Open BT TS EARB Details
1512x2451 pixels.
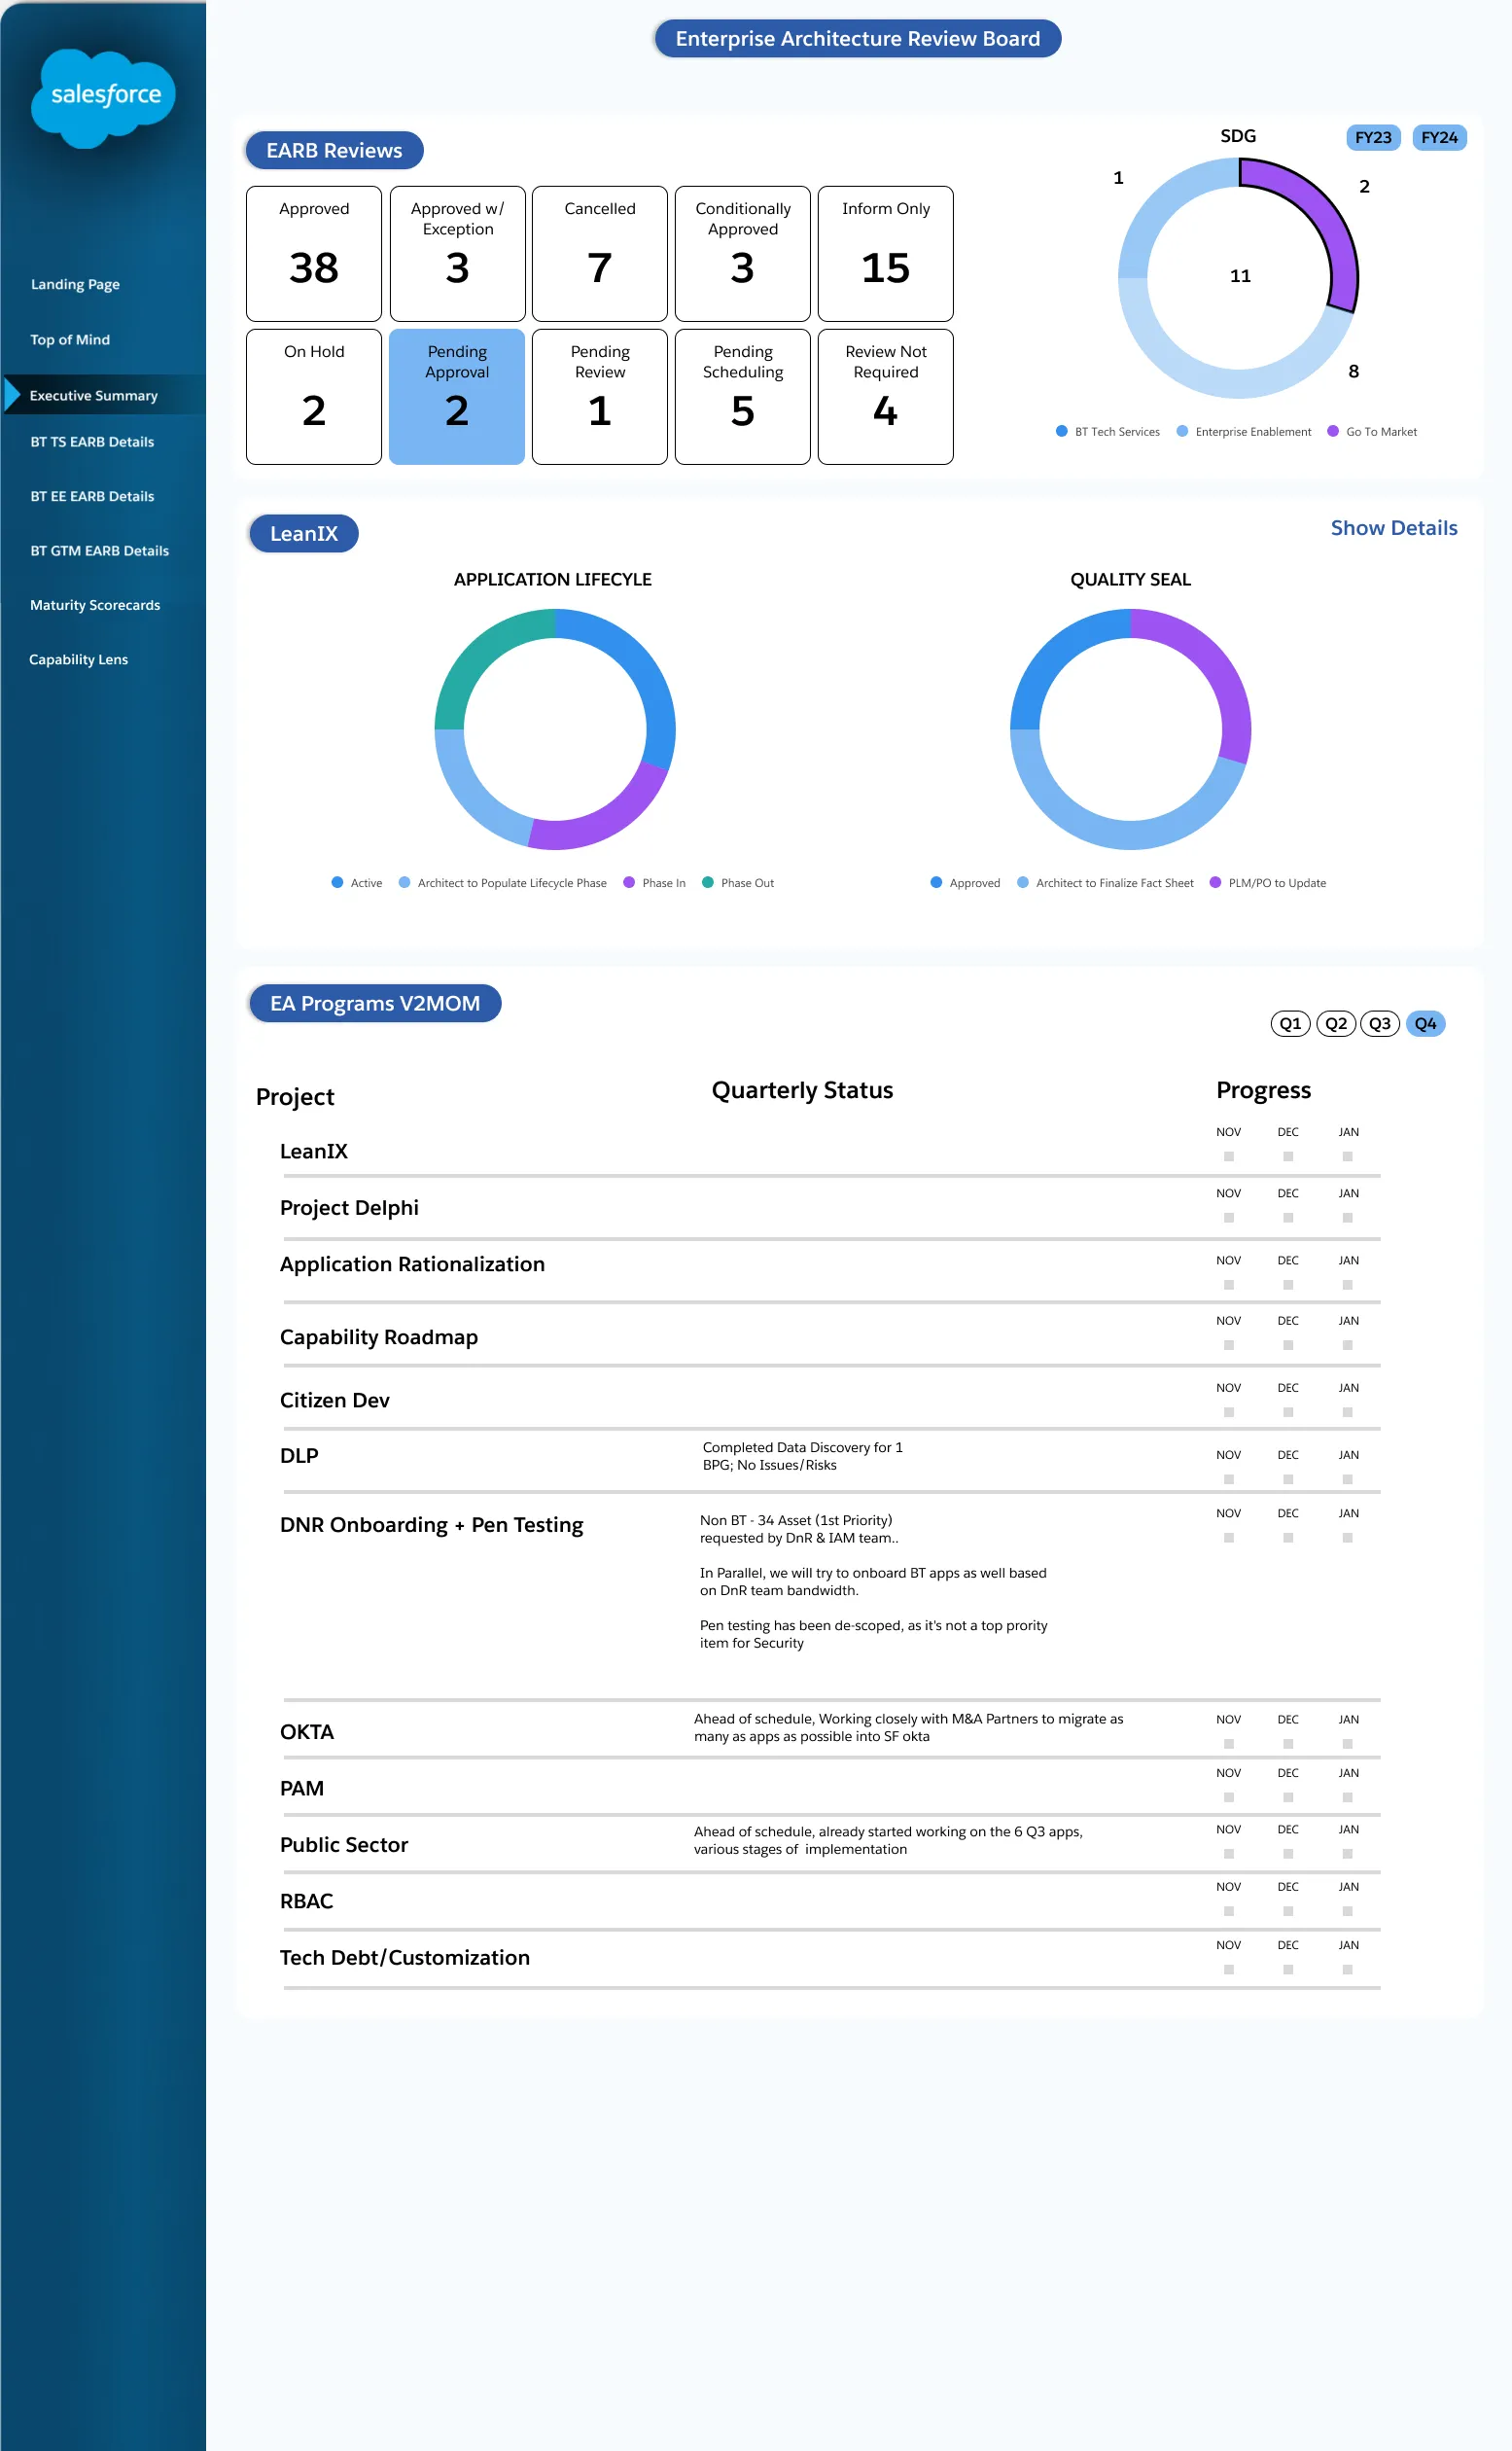92,442
